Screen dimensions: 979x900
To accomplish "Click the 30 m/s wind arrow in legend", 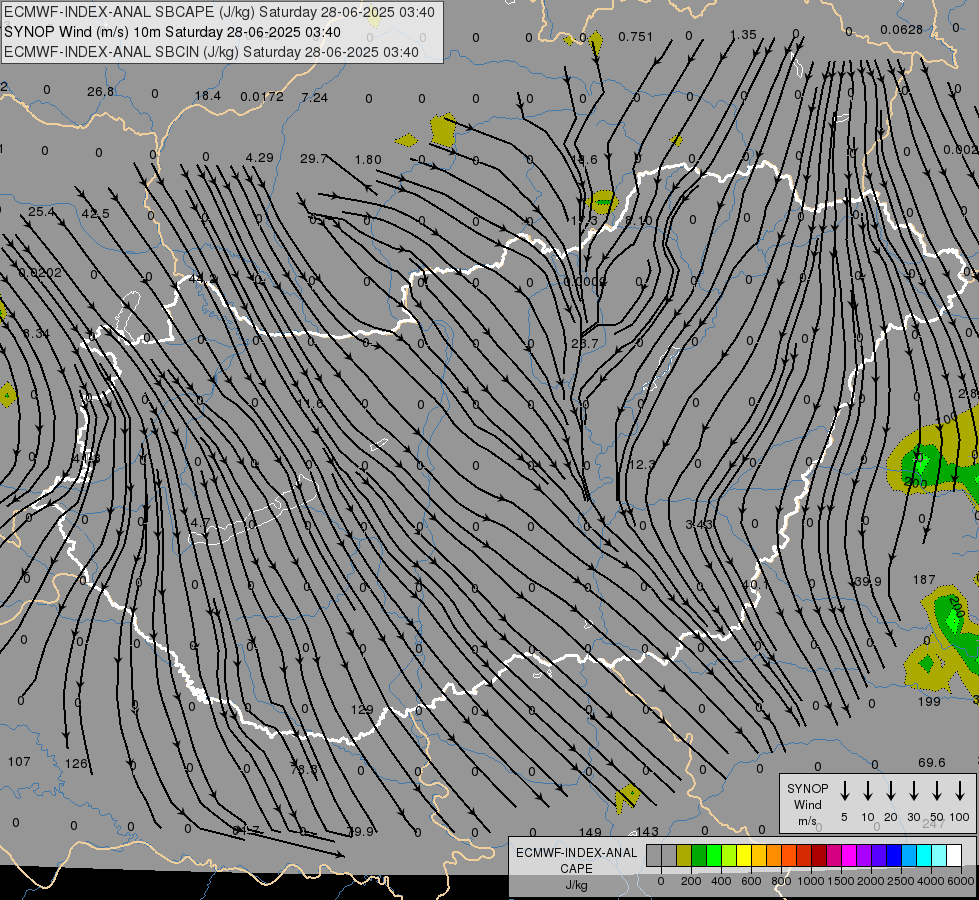I will click(913, 791).
